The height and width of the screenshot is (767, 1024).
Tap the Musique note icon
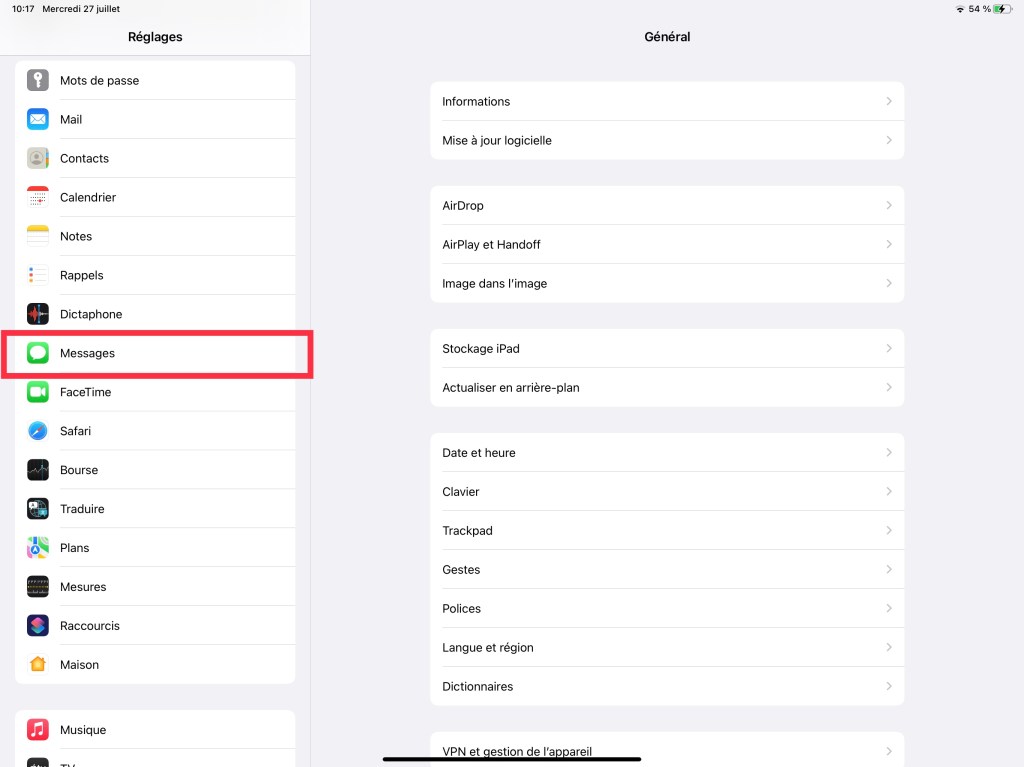click(x=38, y=730)
